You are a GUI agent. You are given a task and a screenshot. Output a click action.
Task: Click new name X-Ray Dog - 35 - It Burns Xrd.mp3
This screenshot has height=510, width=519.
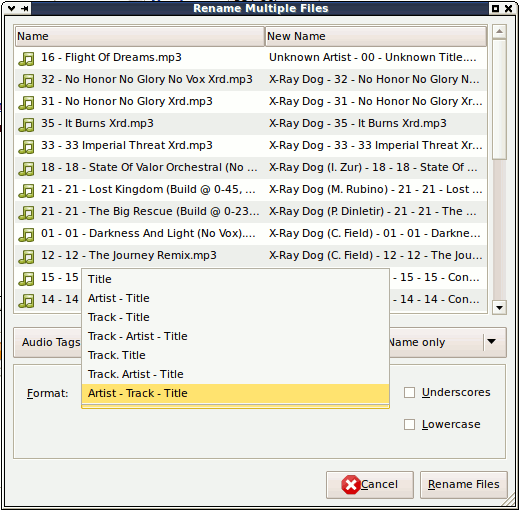358,123
